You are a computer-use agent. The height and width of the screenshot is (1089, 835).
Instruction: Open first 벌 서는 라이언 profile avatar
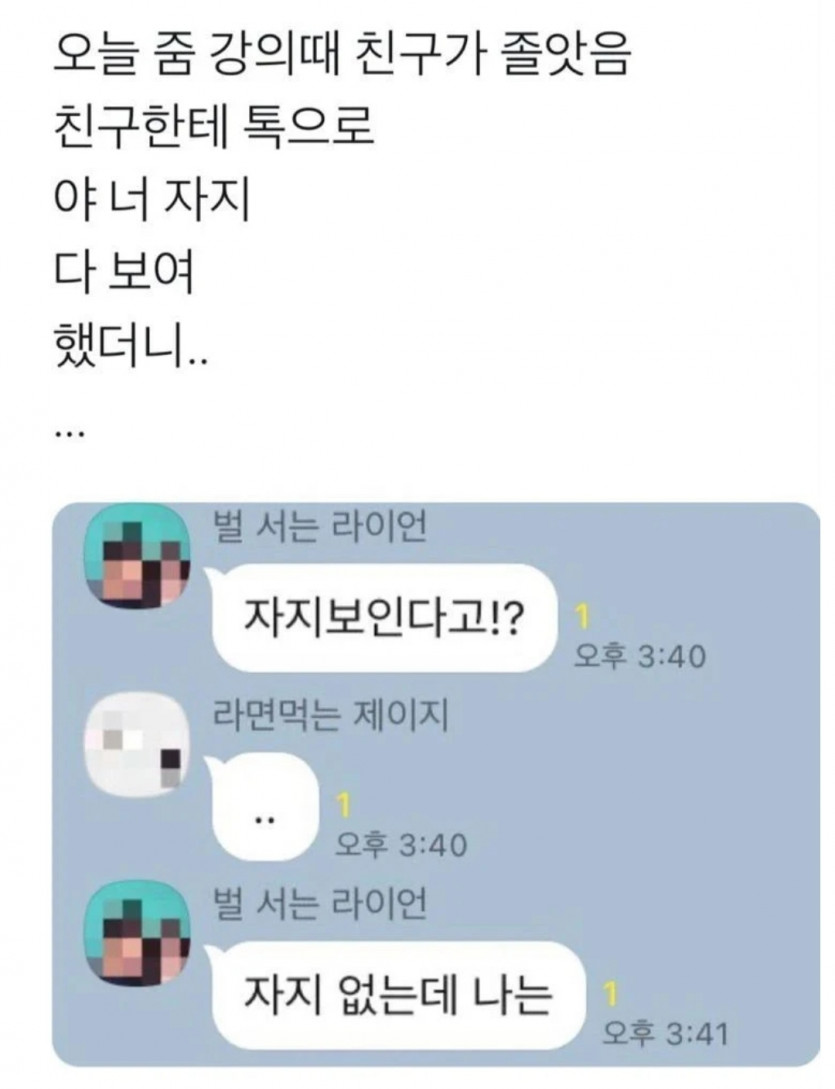point(138,555)
